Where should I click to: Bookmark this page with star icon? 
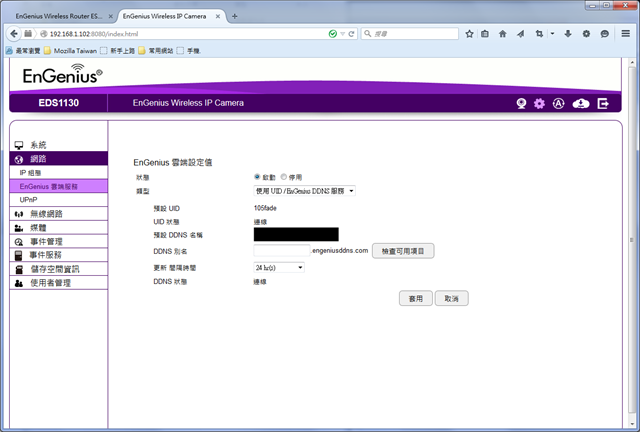pos(469,34)
